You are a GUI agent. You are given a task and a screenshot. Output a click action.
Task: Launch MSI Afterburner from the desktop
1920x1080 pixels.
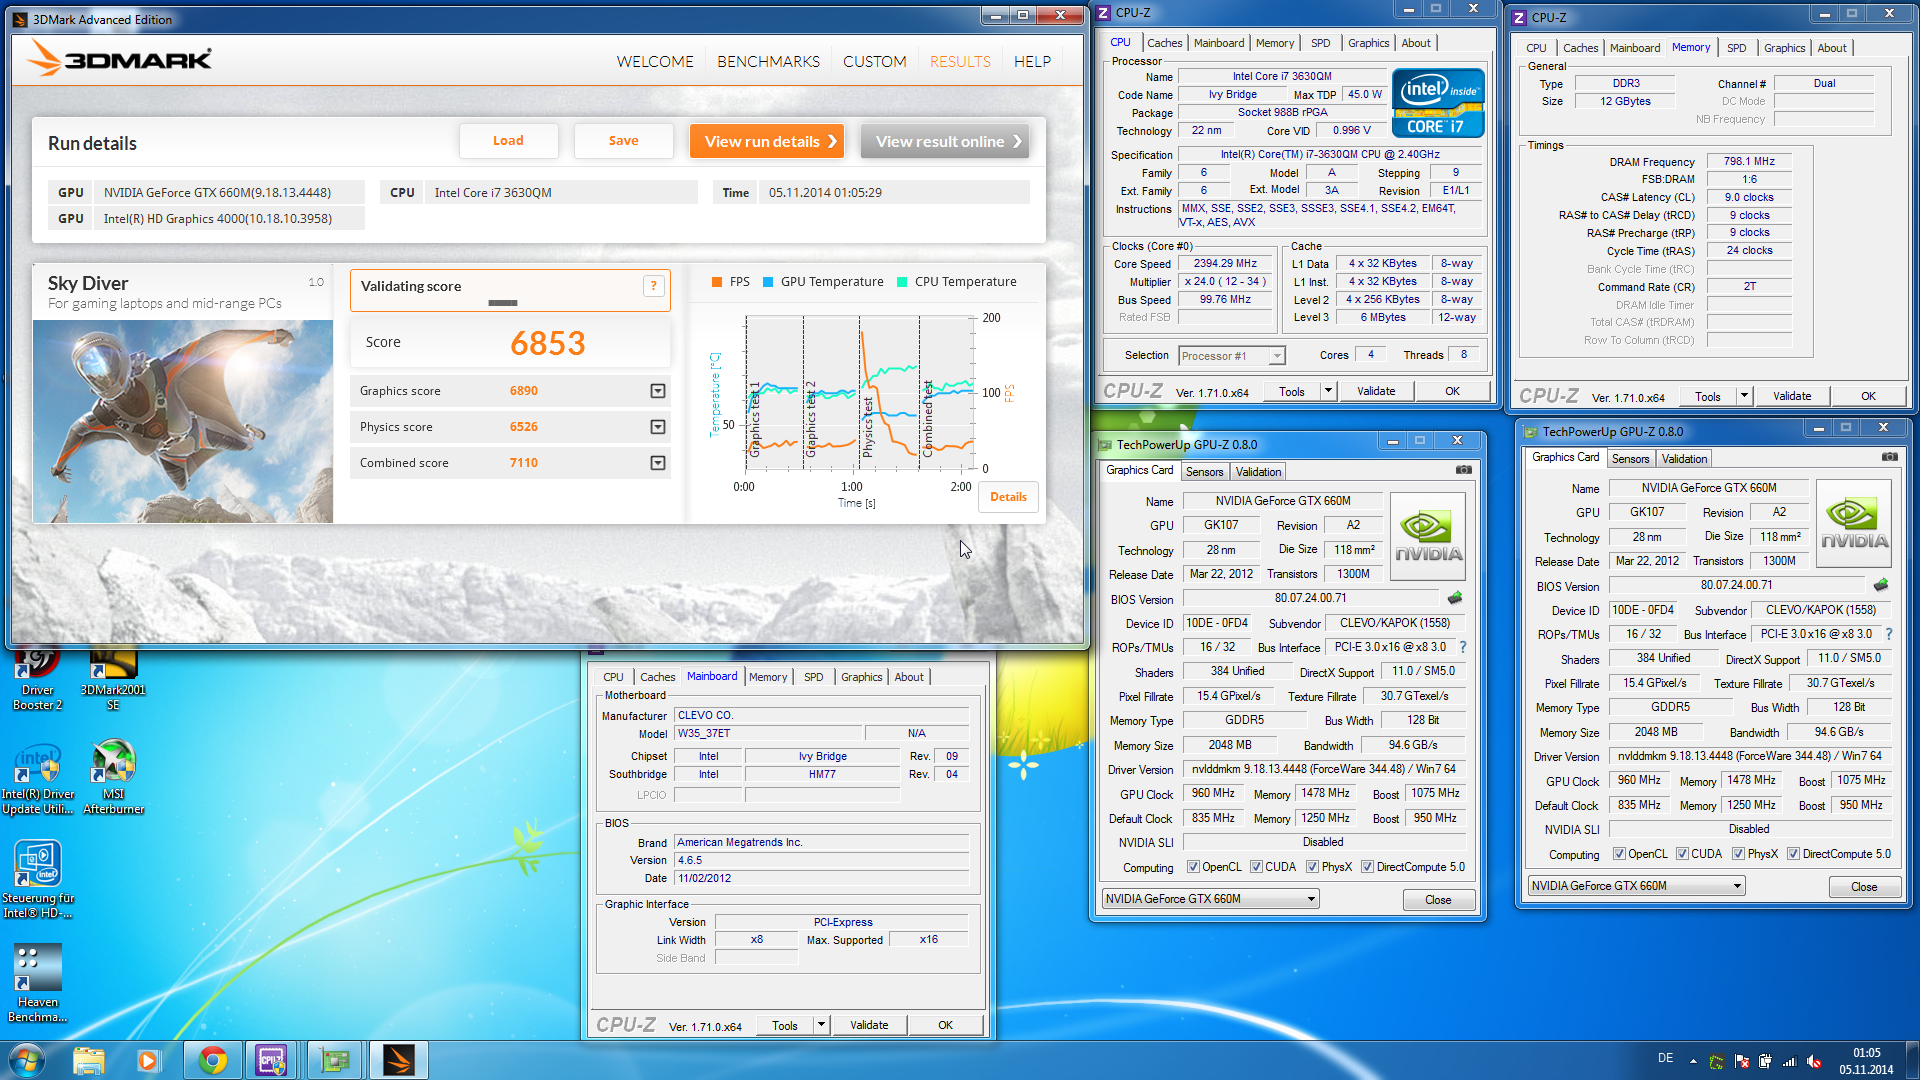pos(113,778)
